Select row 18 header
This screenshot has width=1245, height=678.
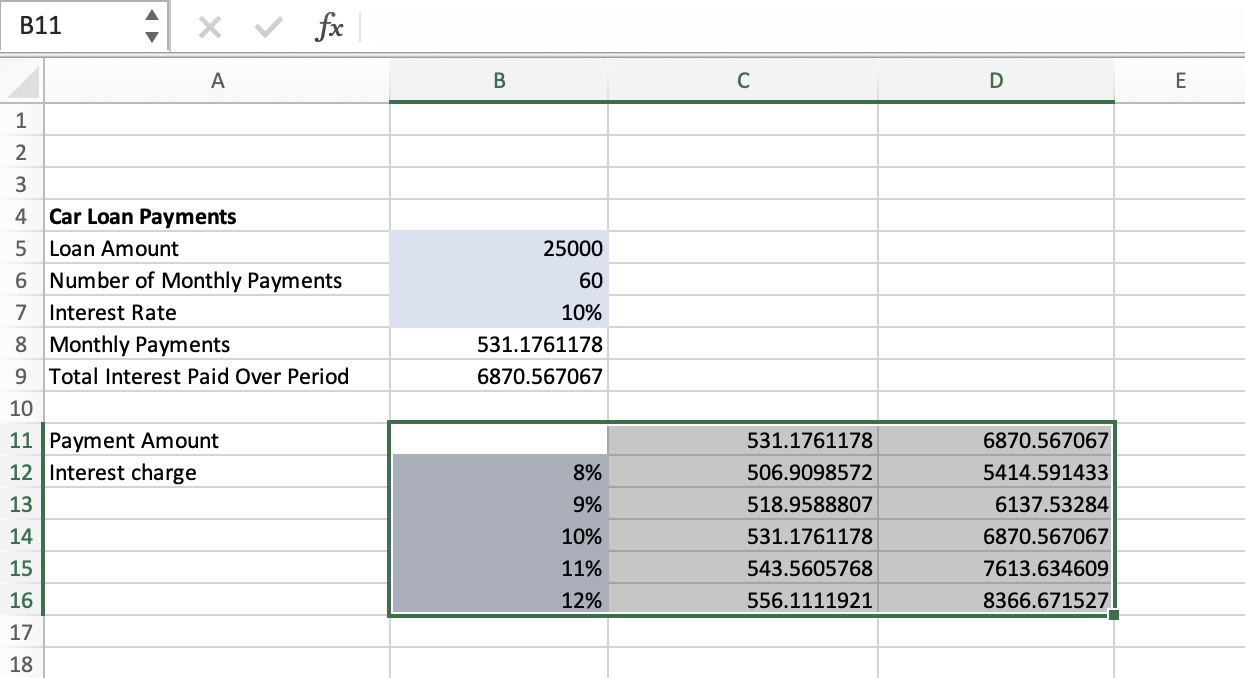(21, 664)
